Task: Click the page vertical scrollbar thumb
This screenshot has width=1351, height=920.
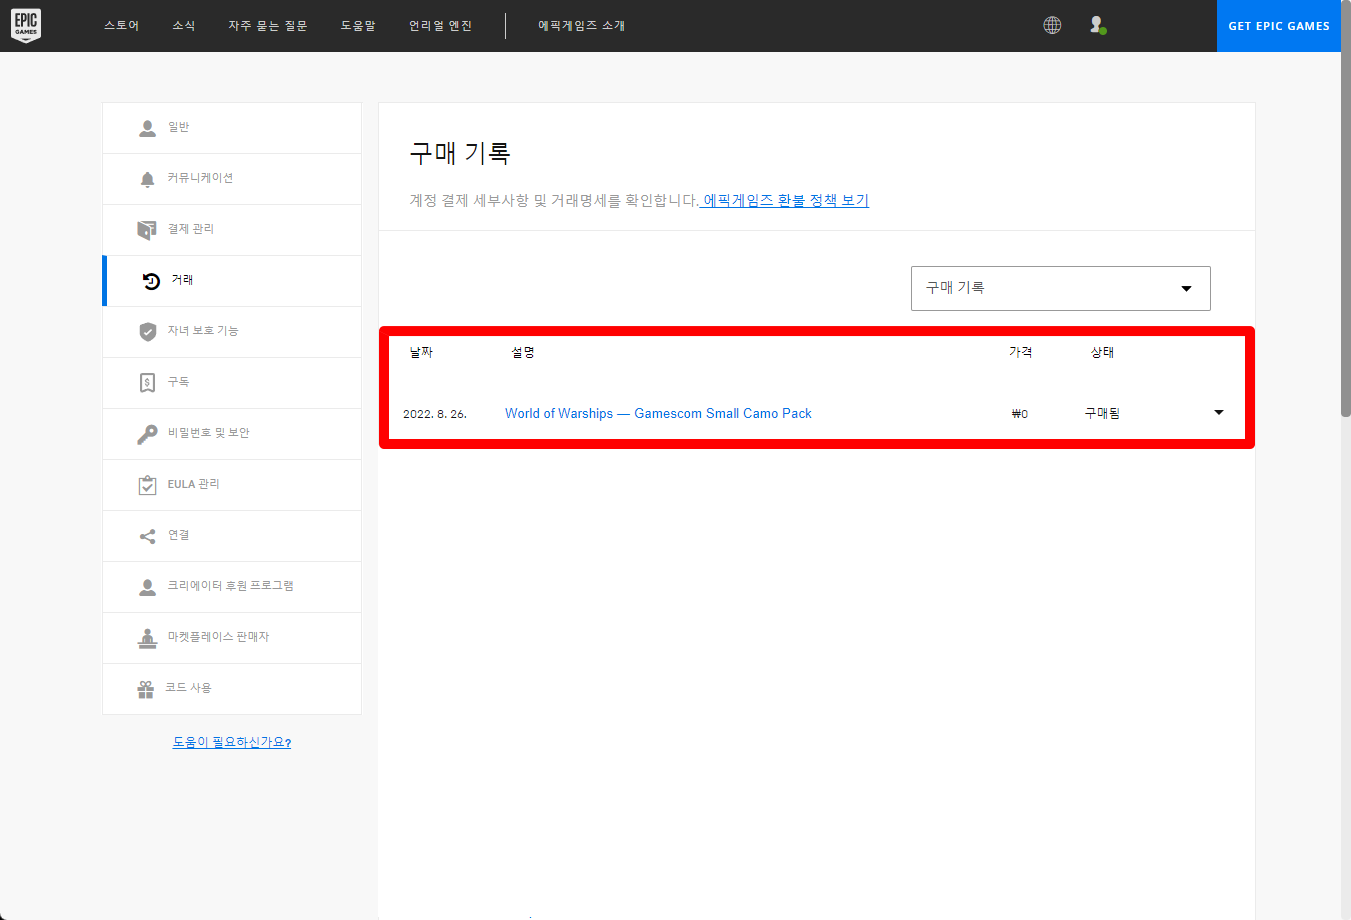Action: (x=1345, y=210)
